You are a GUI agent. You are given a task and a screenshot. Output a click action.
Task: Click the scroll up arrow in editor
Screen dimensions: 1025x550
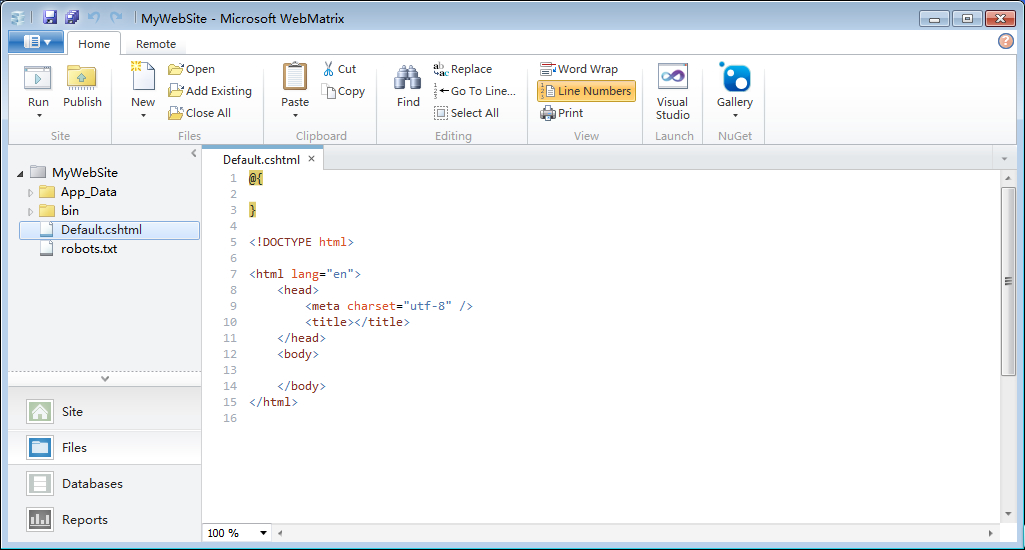point(1008,178)
